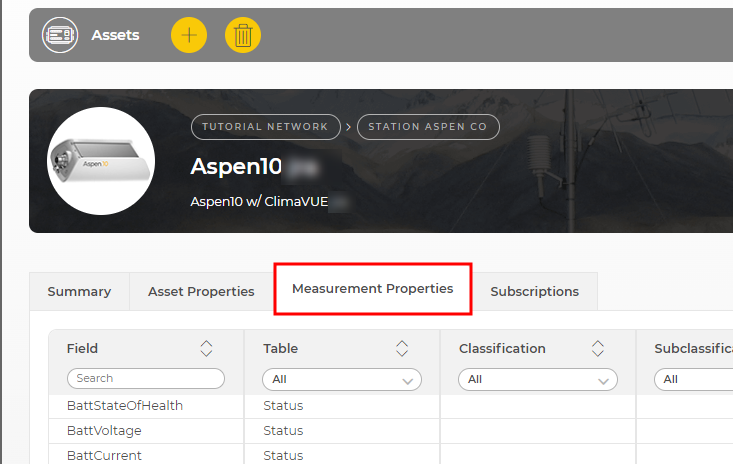
Task: Sort by the Classification column arrows
Action: (597, 349)
